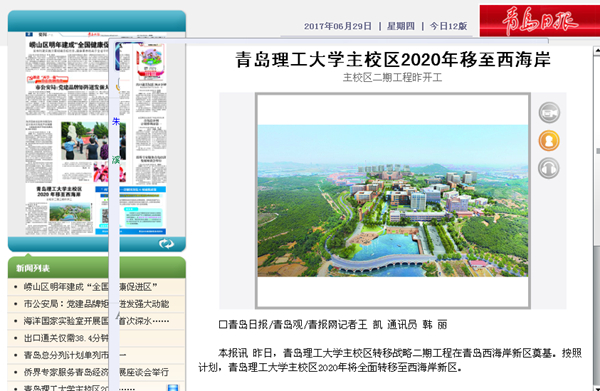The width and height of the screenshot is (600, 391).
Task: Click the colorful cartoon graphic in the page thumbnail
Action: tap(150, 61)
